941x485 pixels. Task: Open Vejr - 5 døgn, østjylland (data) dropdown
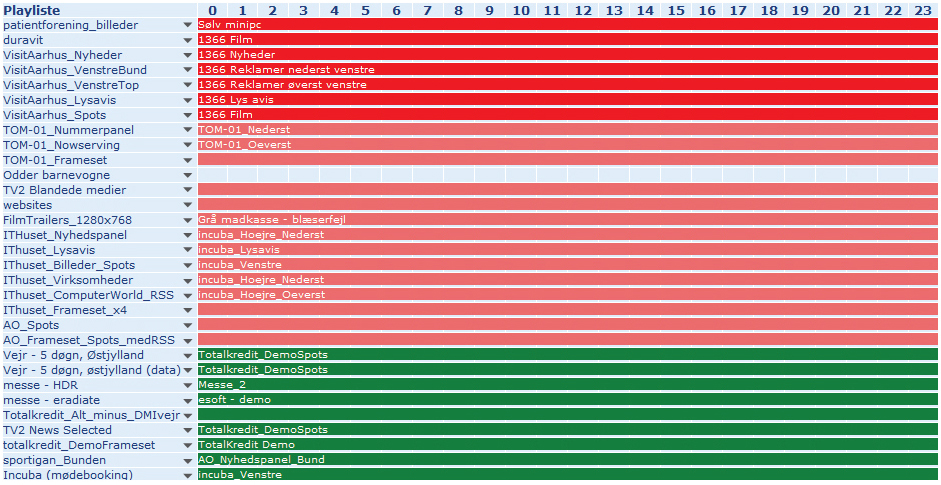[188, 370]
